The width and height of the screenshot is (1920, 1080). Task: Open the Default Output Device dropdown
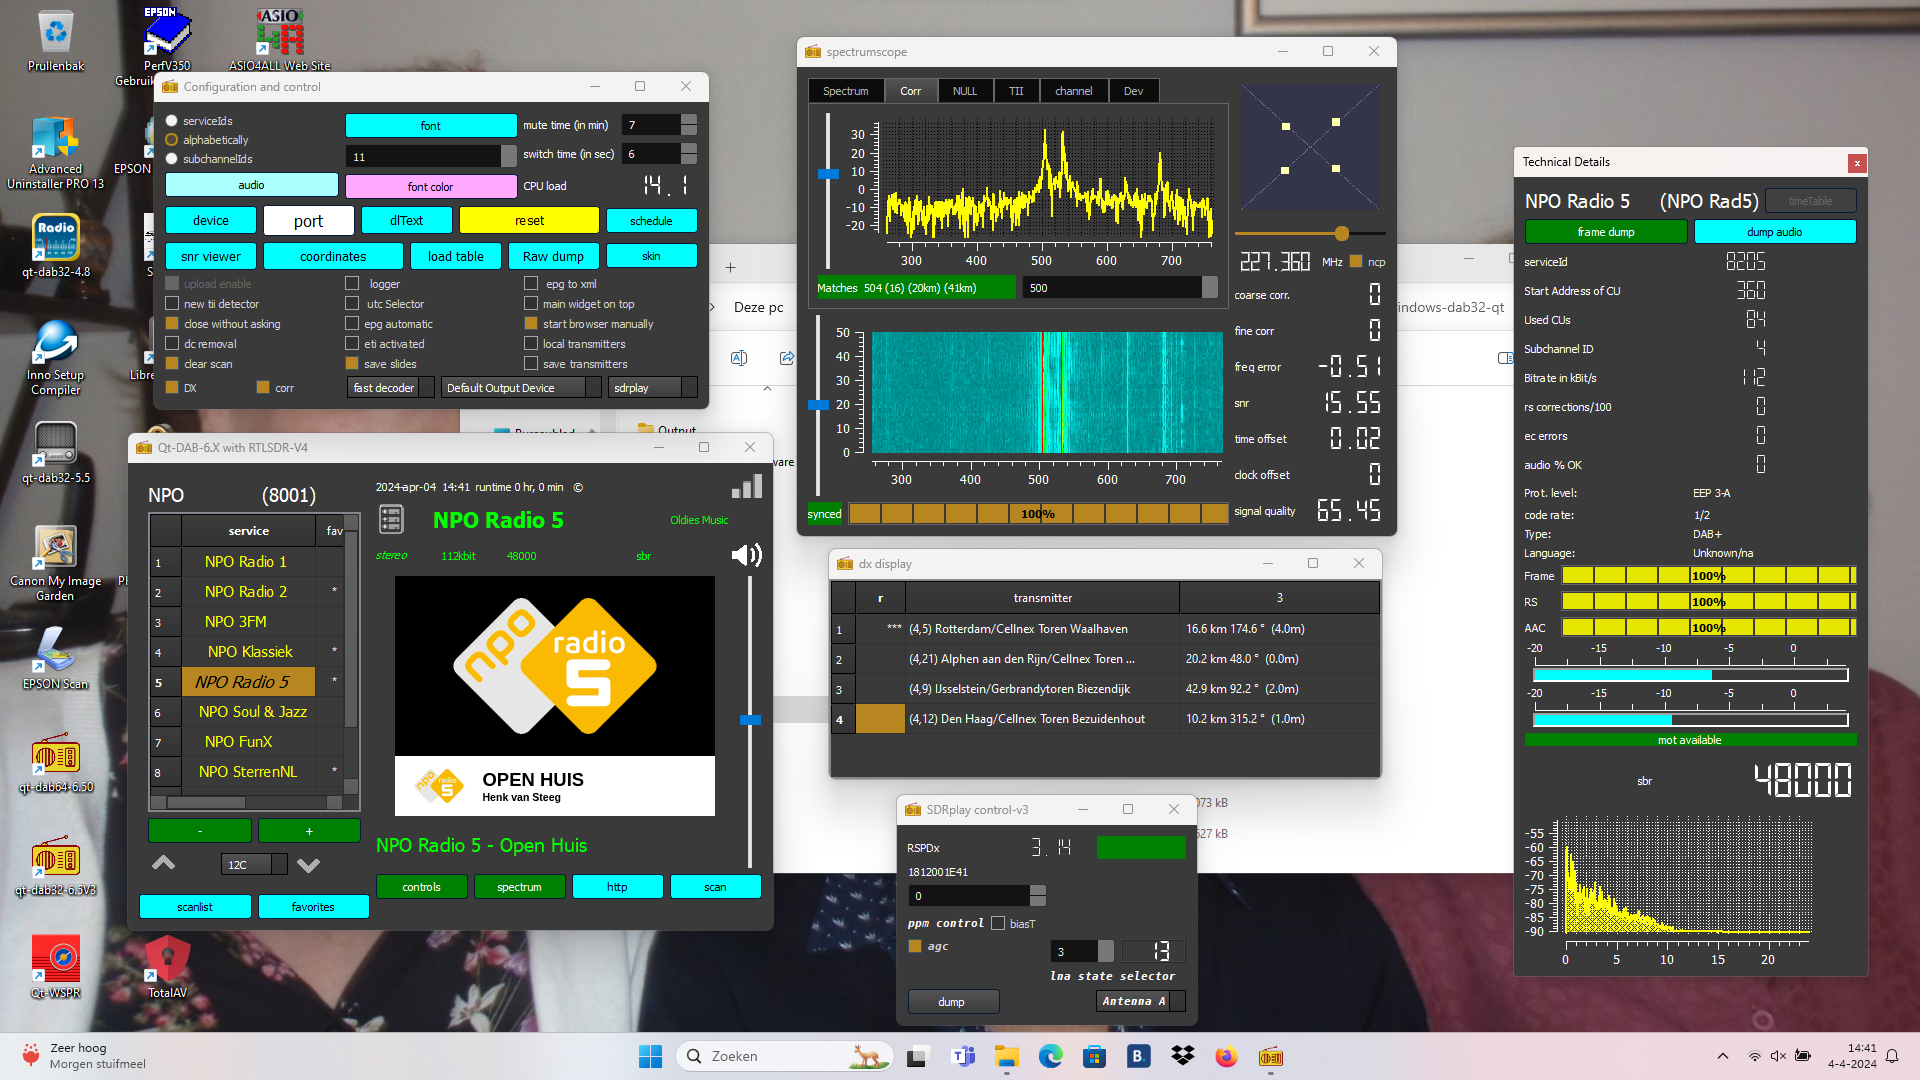[520, 388]
